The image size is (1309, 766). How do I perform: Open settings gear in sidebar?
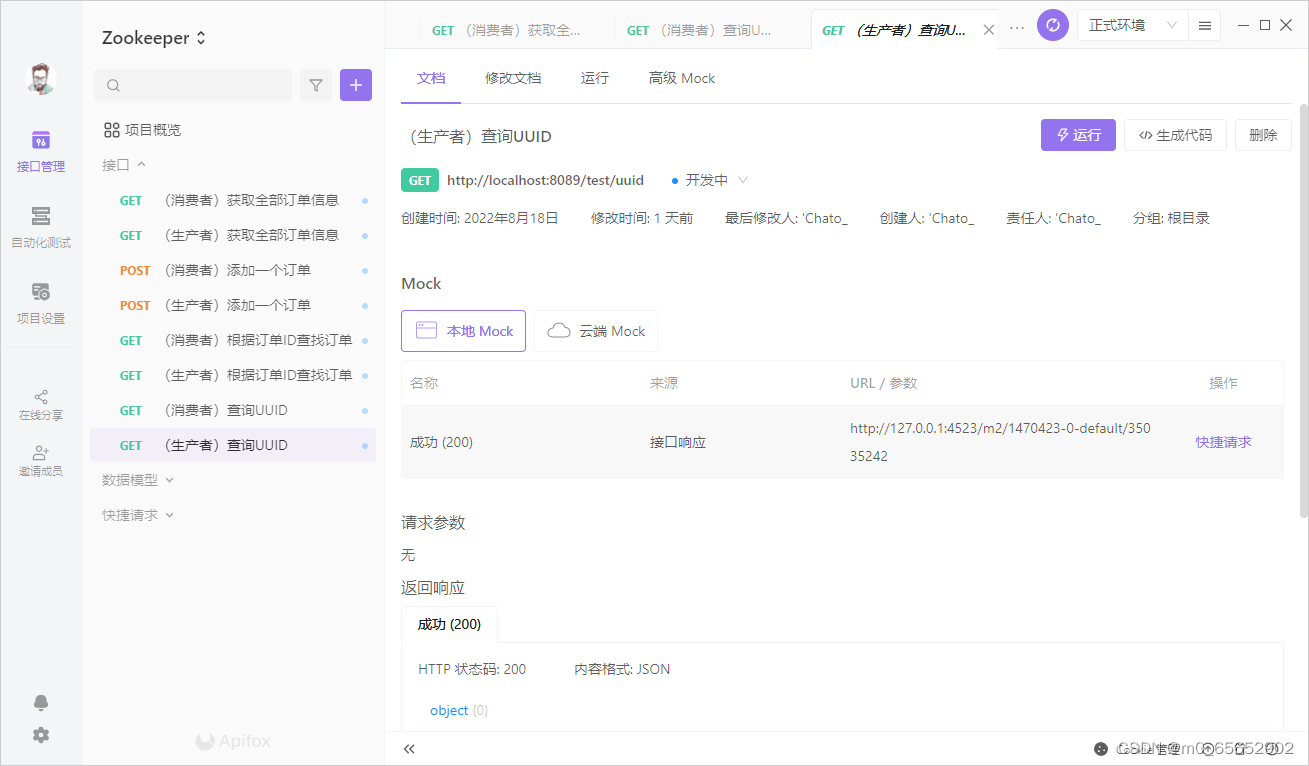[x=40, y=735]
